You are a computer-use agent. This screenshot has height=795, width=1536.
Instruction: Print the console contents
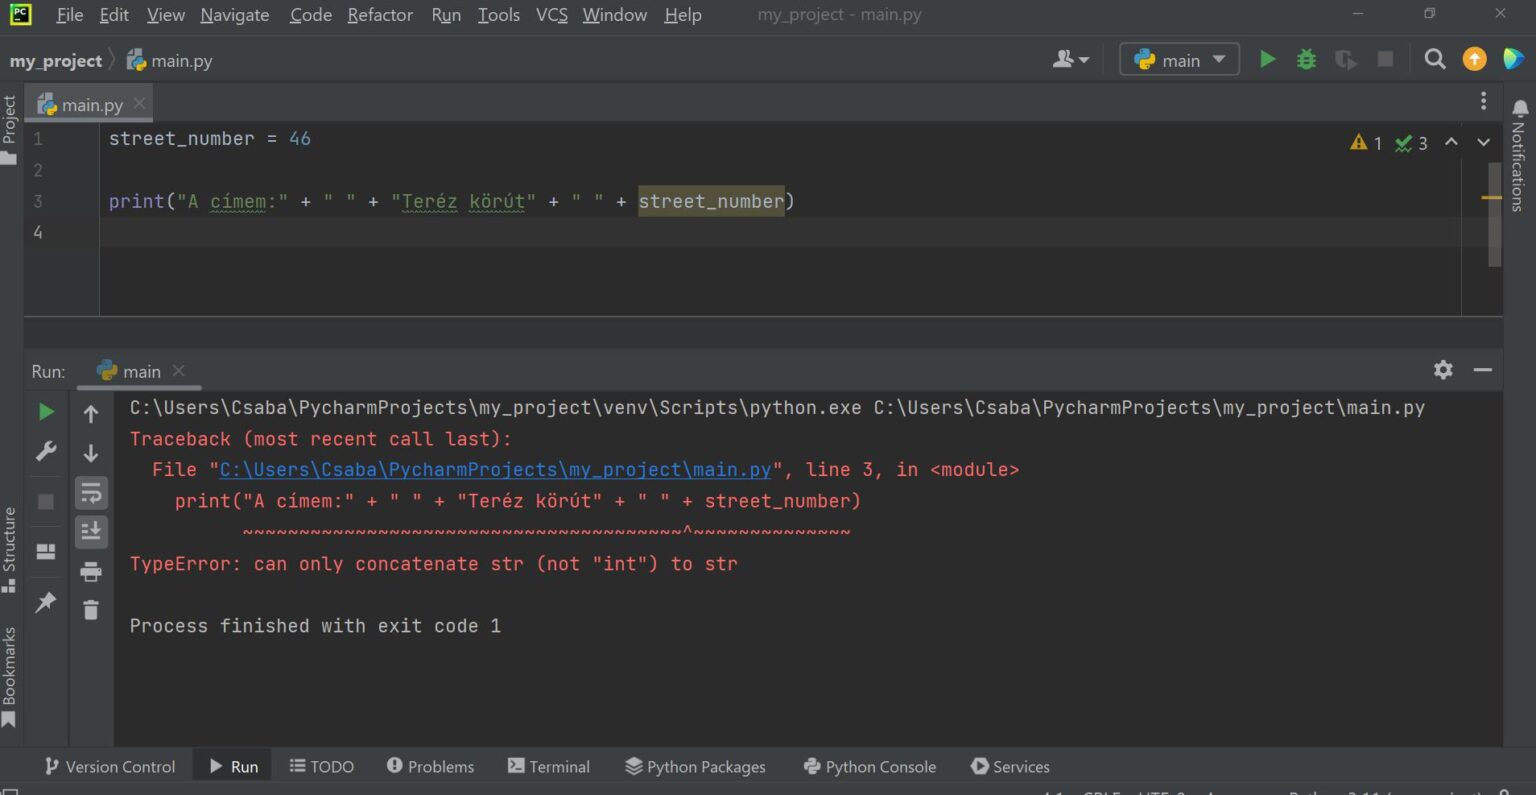pos(91,571)
